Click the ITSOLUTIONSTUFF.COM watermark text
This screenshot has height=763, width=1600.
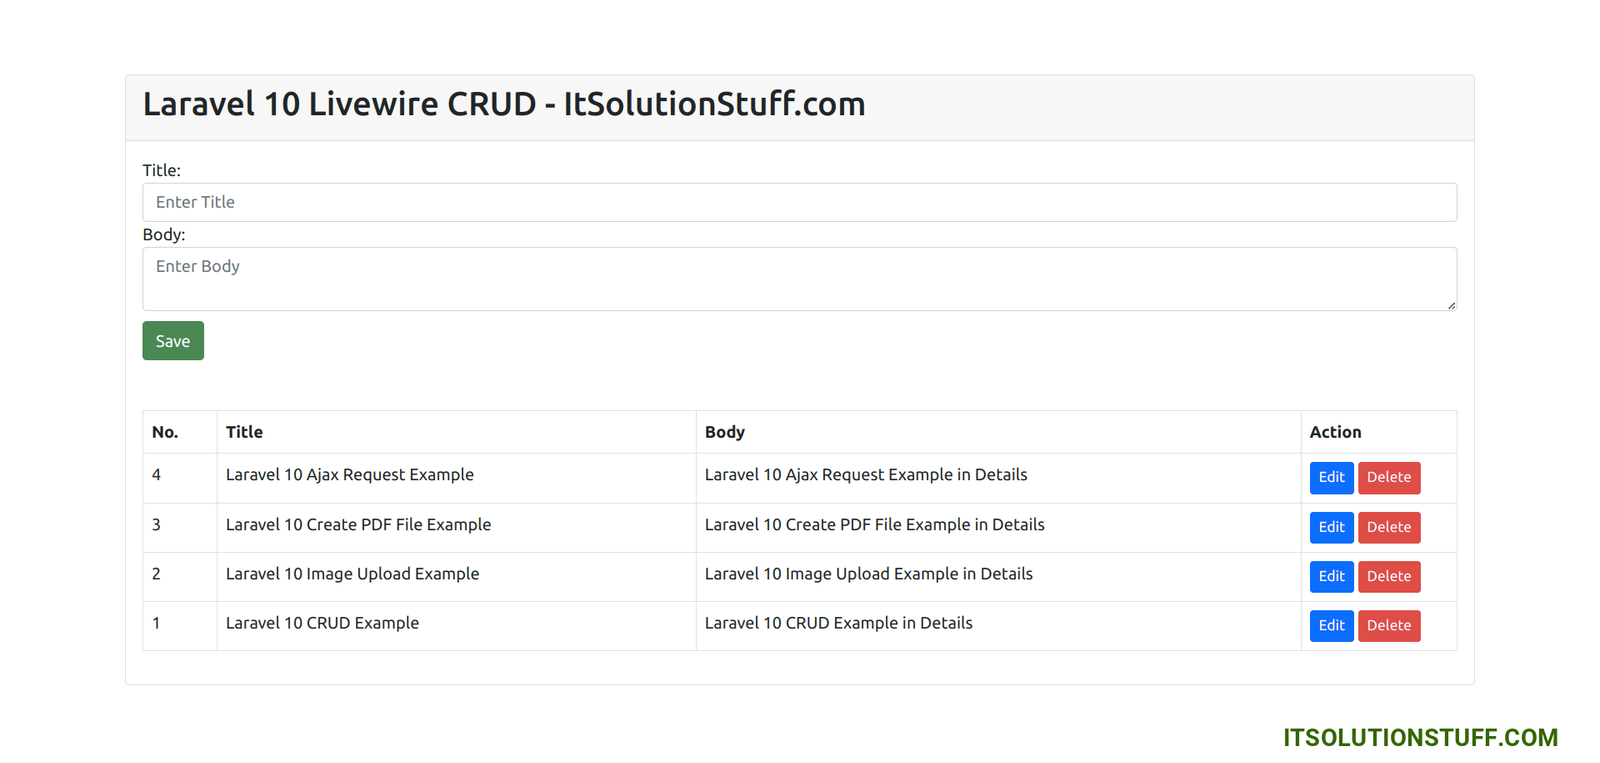(1420, 738)
